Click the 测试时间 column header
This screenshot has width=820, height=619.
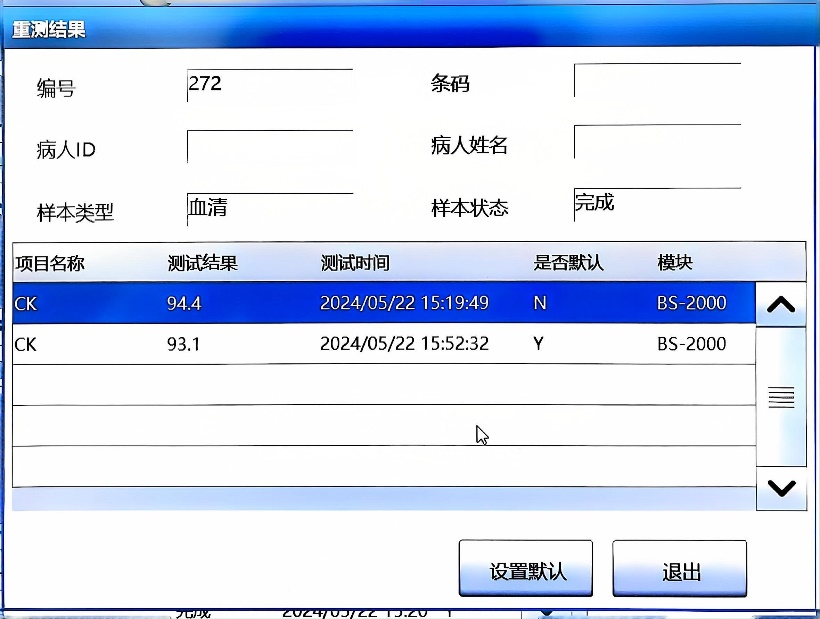pos(355,263)
